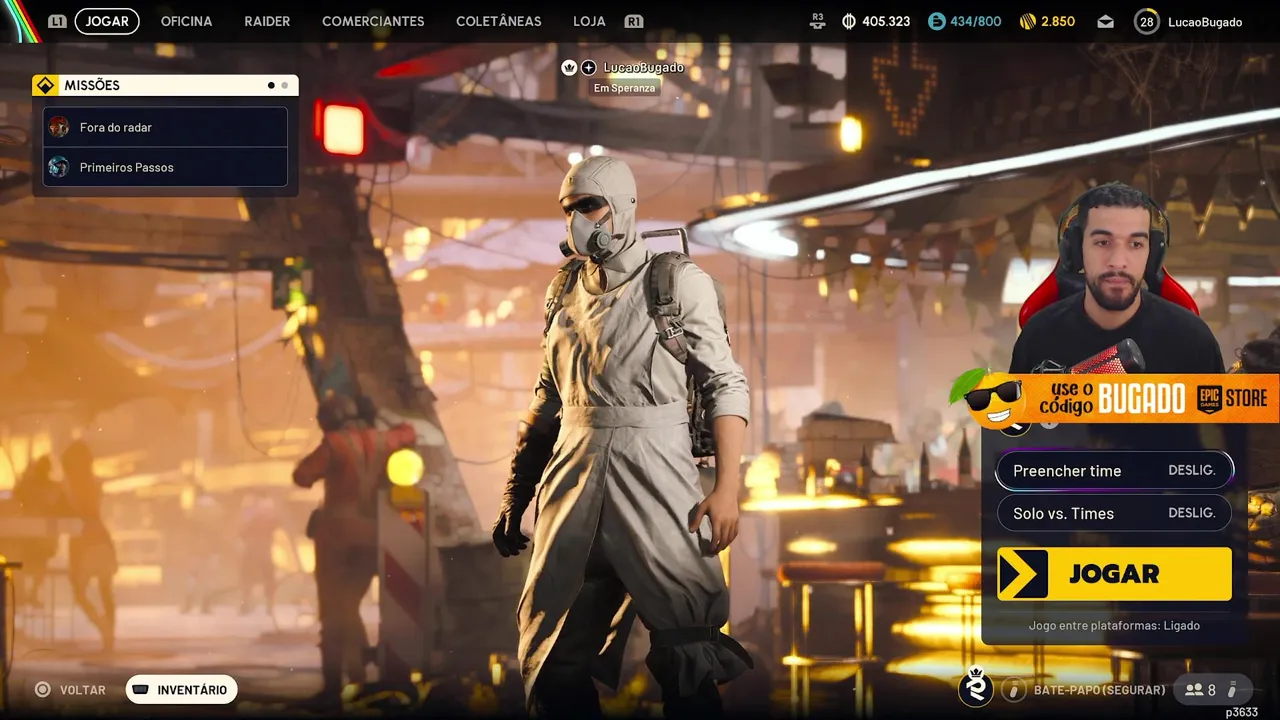The width and height of the screenshot is (1280, 720).
Task: Click the MISSÕES panel diamond icon
Action: tap(45, 85)
